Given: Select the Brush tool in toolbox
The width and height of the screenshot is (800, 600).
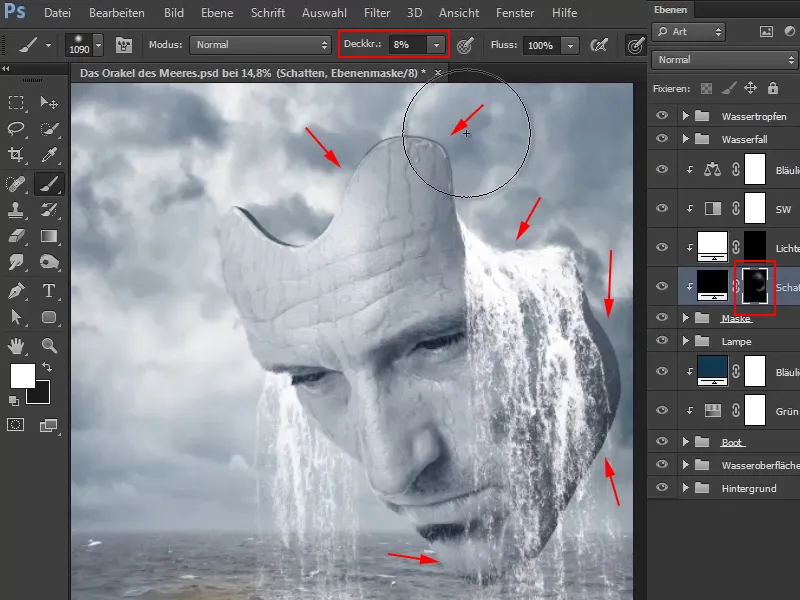Looking at the screenshot, I should coord(49,184).
